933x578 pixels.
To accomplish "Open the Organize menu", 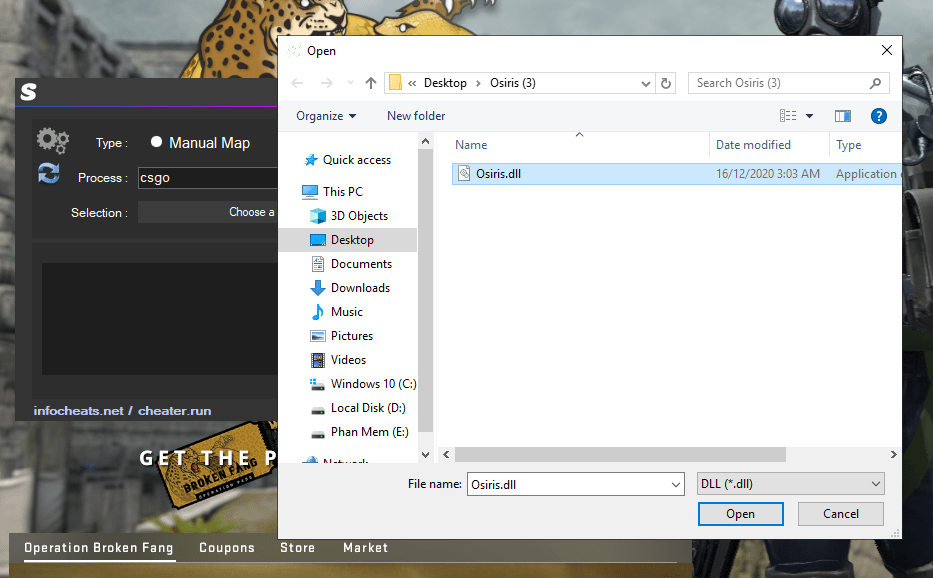I will (x=326, y=115).
